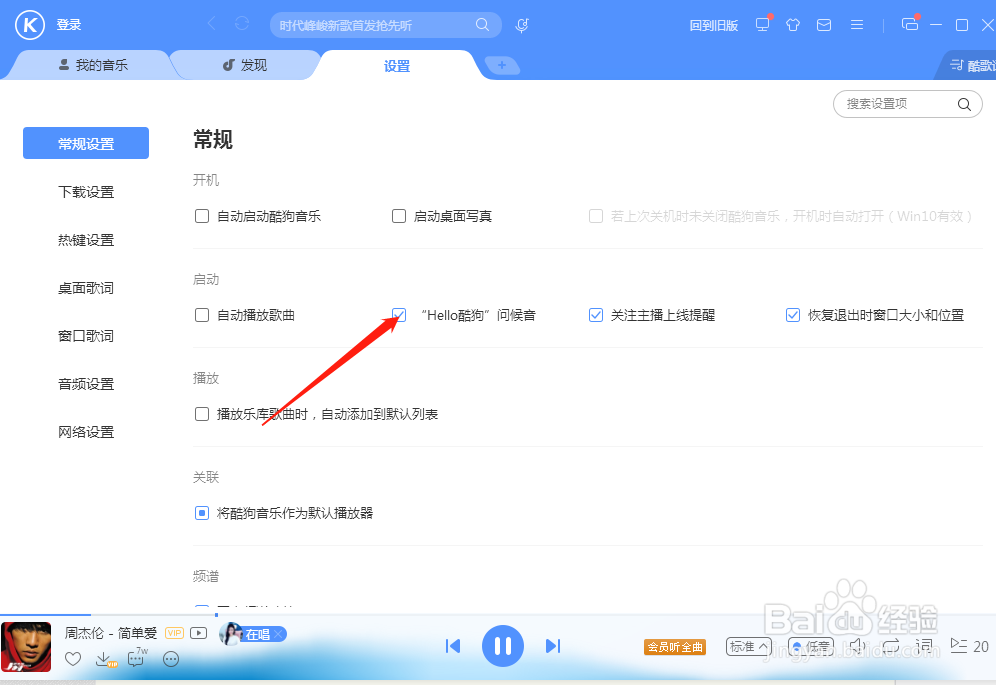Open the play queue list icon
Viewport: 996px width, 685px height.
pyautogui.click(x=959, y=646)
